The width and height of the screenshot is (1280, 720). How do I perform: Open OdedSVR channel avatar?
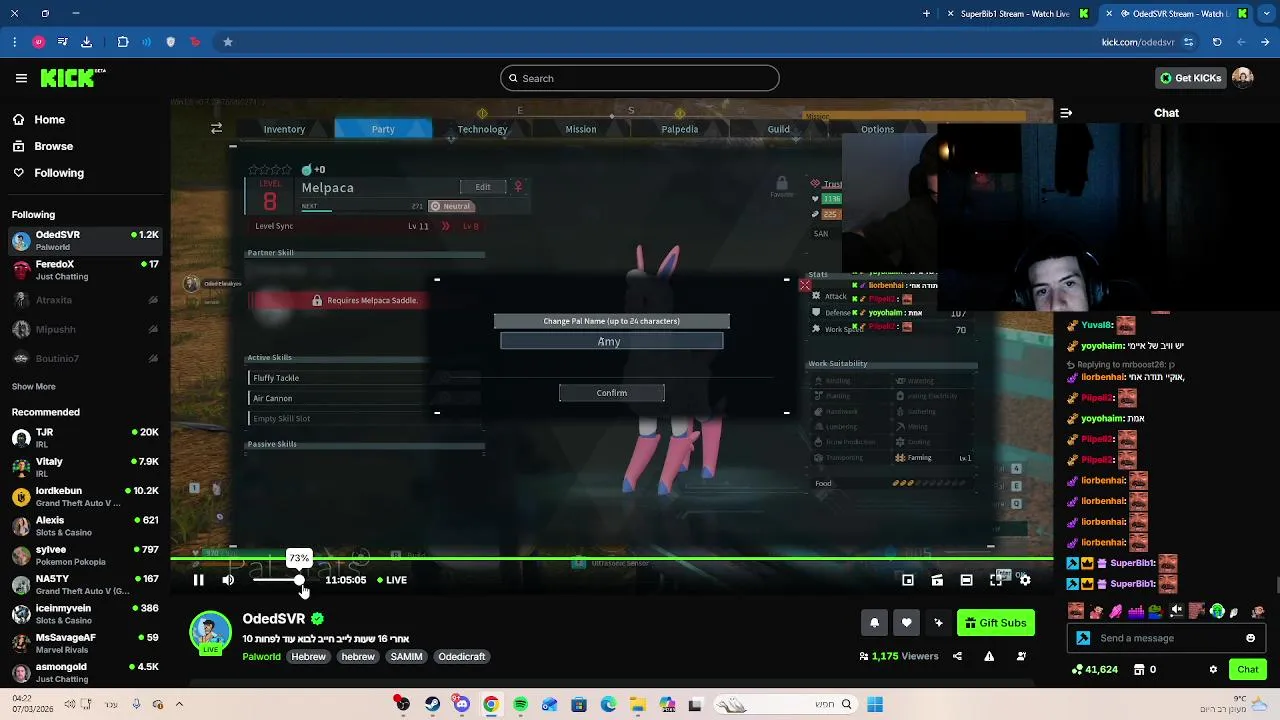[x=210, y=634]
